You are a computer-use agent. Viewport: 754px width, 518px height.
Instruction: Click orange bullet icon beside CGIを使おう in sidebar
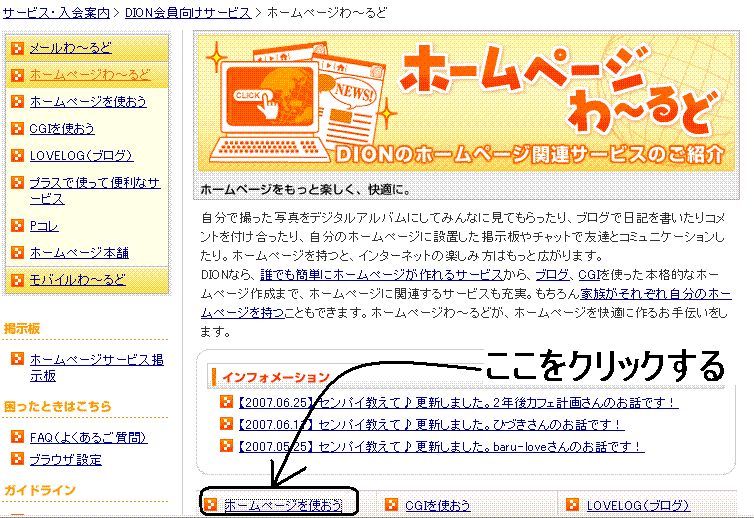pos(18,128)
